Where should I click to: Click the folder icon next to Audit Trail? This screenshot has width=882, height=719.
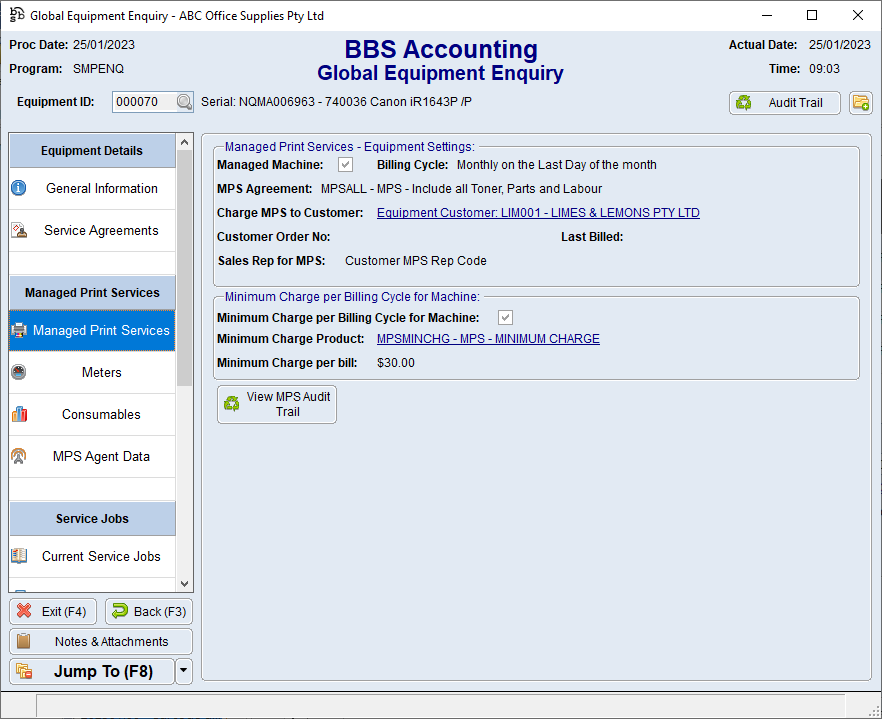tap(860, 103)
